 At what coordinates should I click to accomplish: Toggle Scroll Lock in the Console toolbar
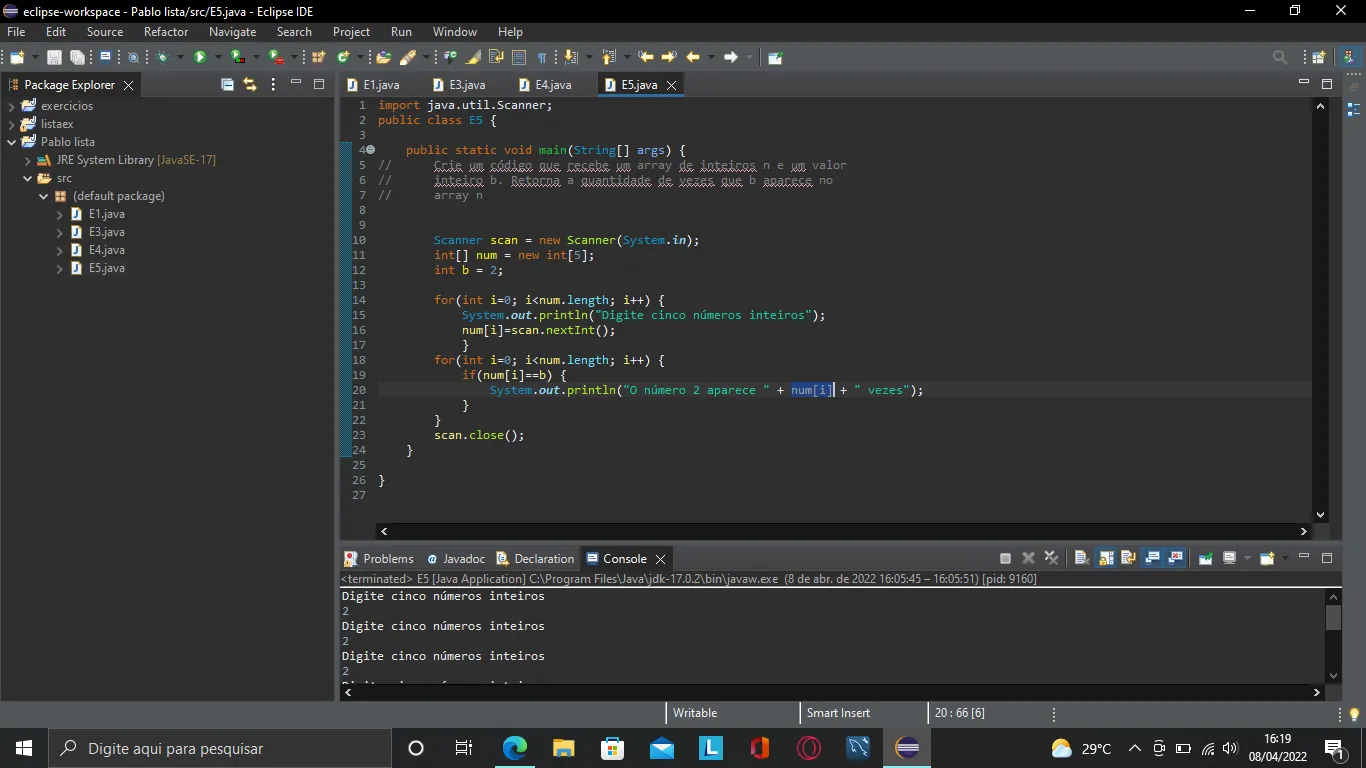pyautogui.click(x=1106, y=558)
